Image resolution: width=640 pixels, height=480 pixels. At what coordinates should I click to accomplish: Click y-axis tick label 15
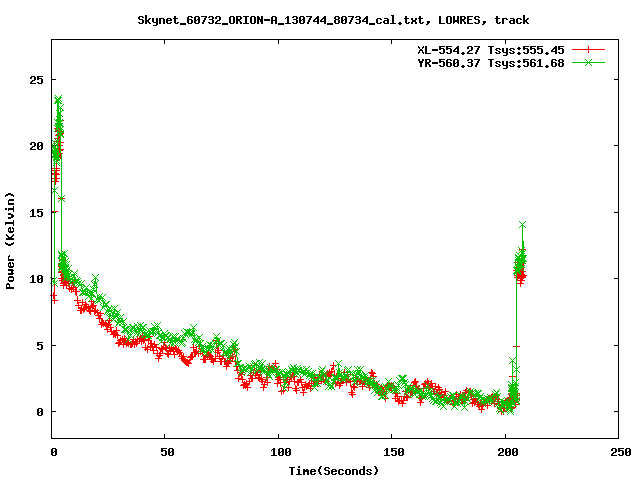pyautogui.click(x=36, y=213)
